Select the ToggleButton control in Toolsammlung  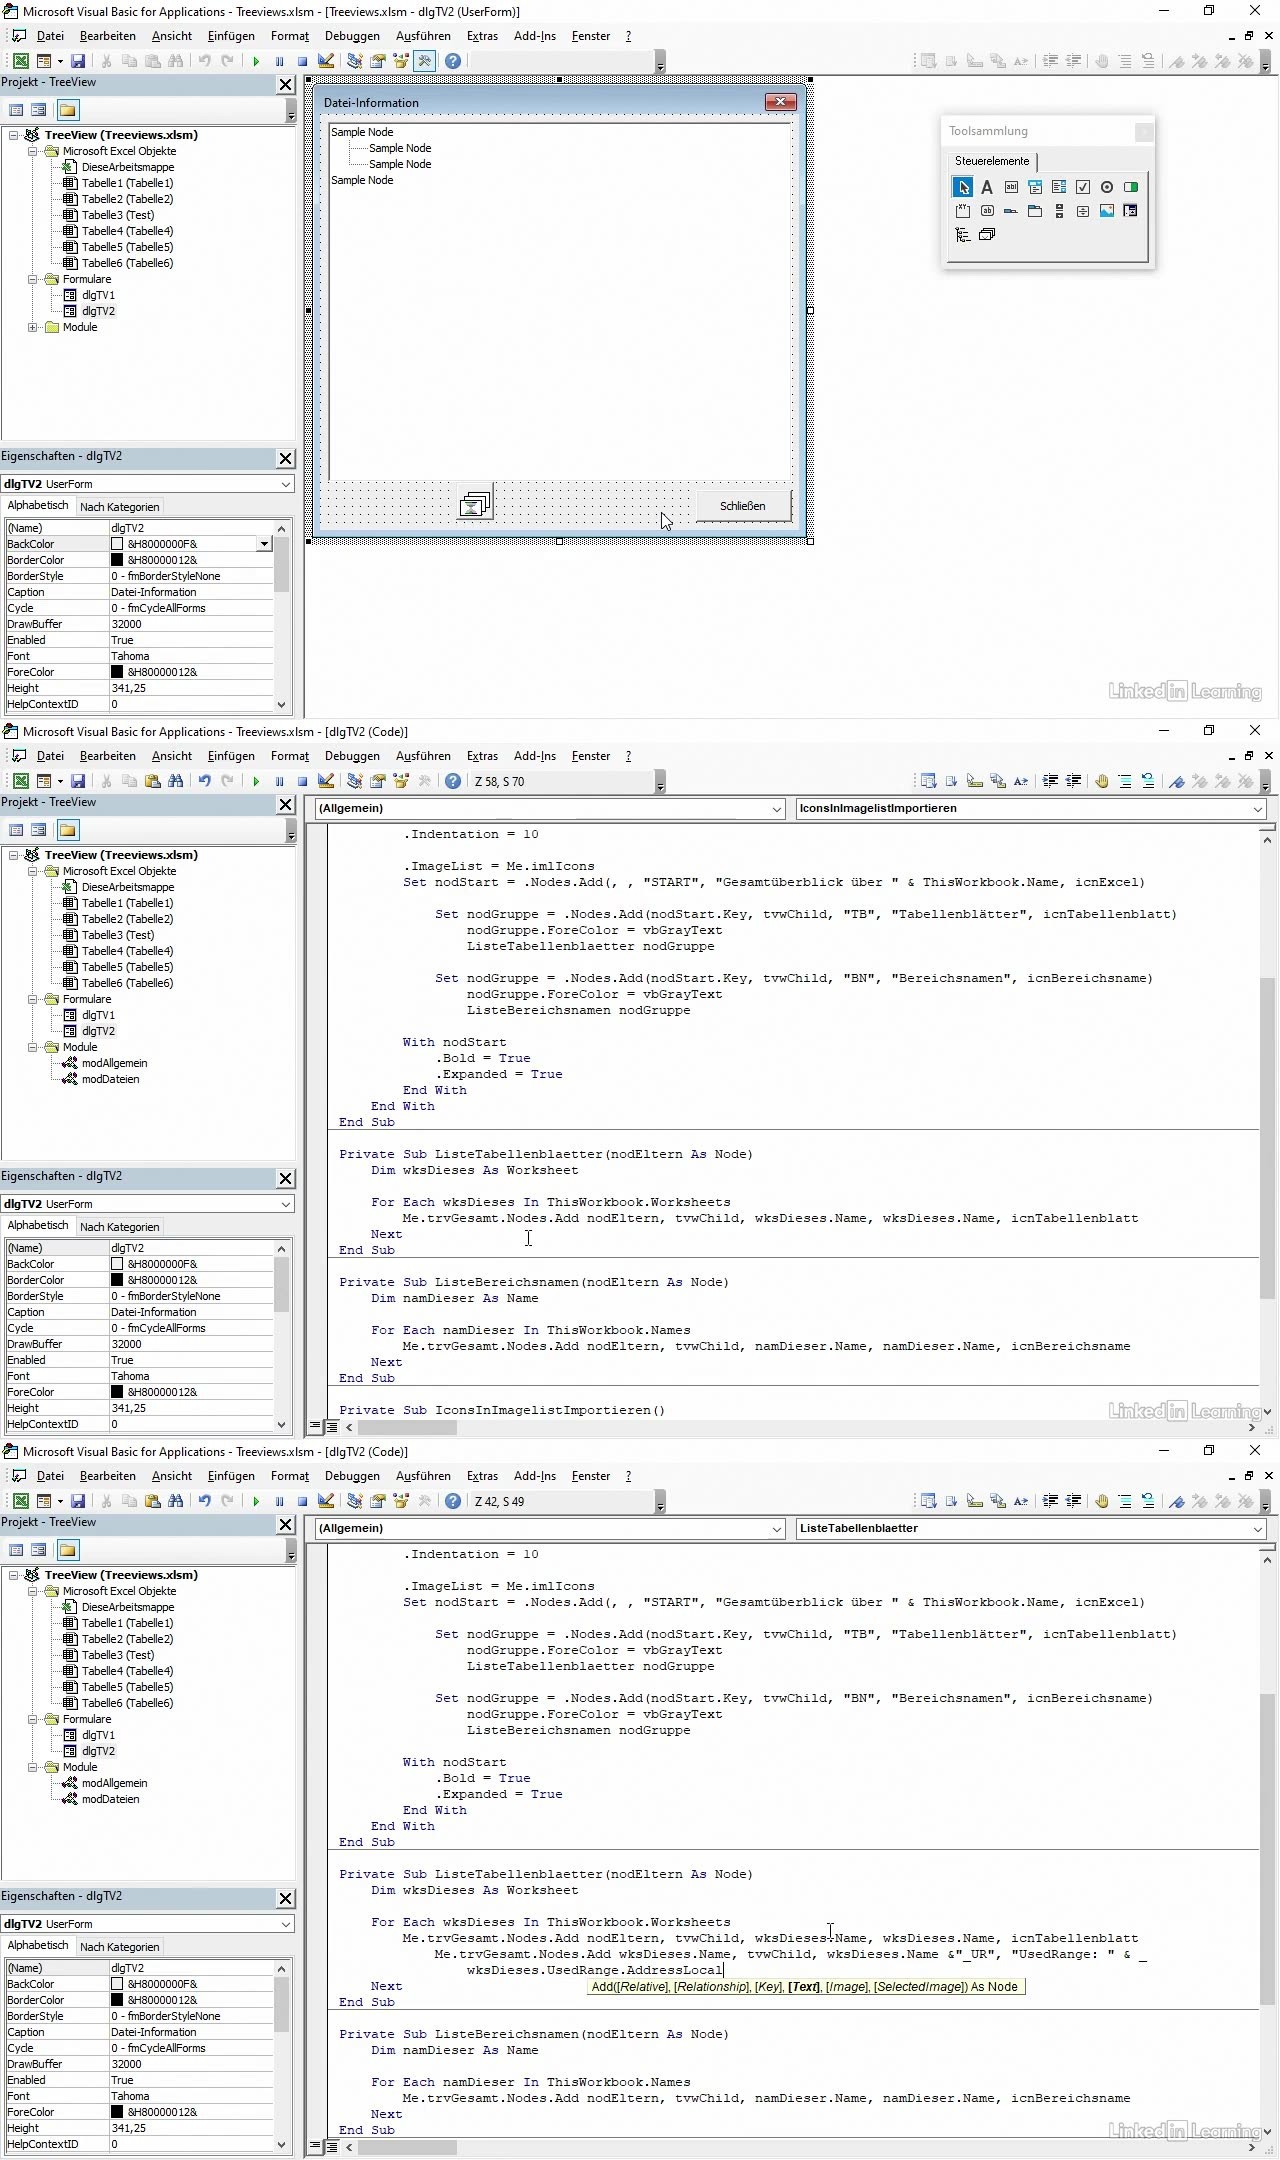pyautogui.click(x=1131, y=187)
